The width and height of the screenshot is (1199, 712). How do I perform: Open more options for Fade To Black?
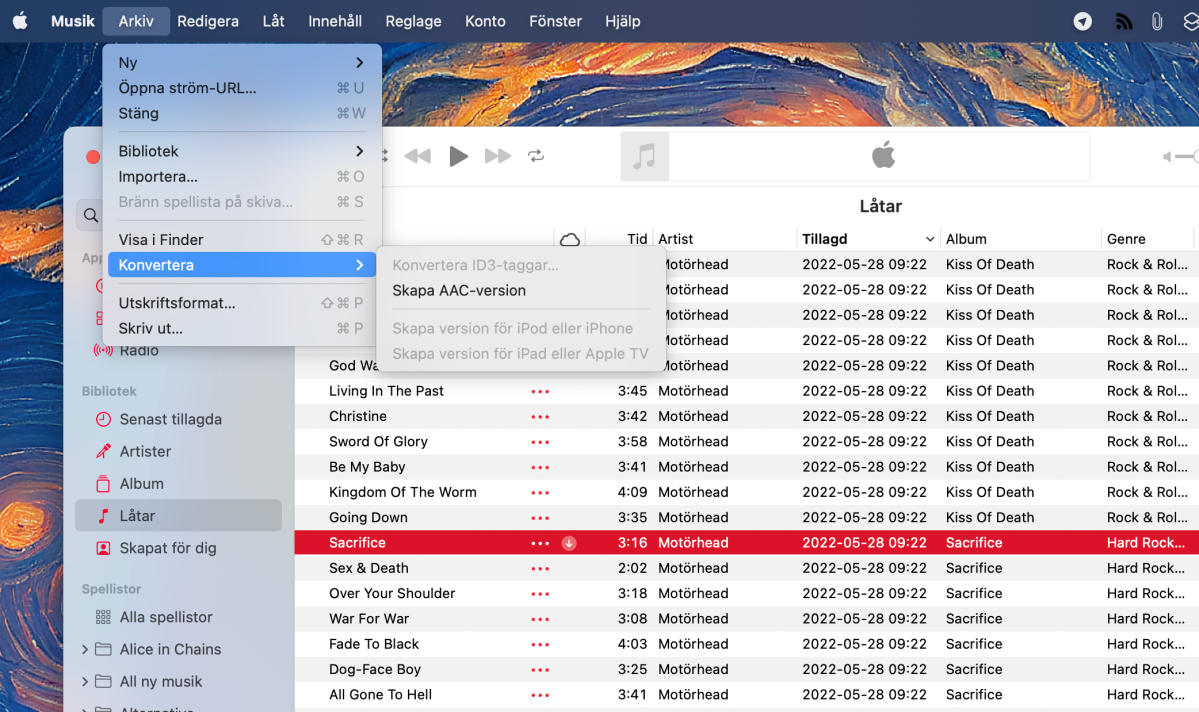(540, 644)
